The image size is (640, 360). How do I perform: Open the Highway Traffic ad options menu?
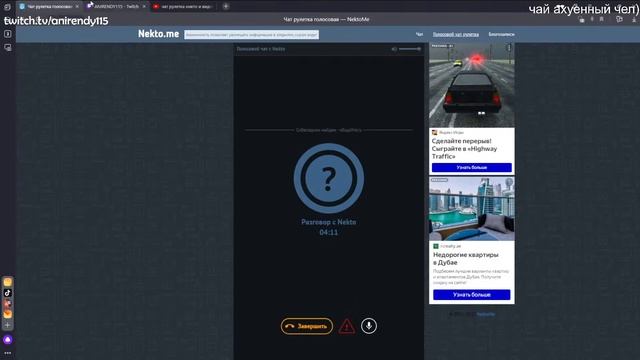pyautogui.click(x=509, y=48)
